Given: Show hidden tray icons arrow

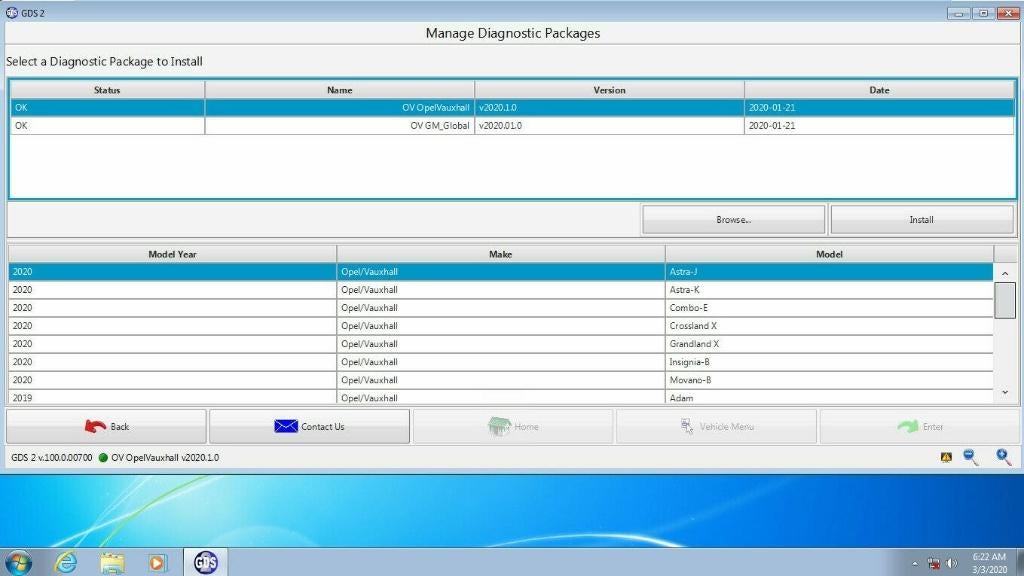Looking at the screenshot, I should point(915,563).
